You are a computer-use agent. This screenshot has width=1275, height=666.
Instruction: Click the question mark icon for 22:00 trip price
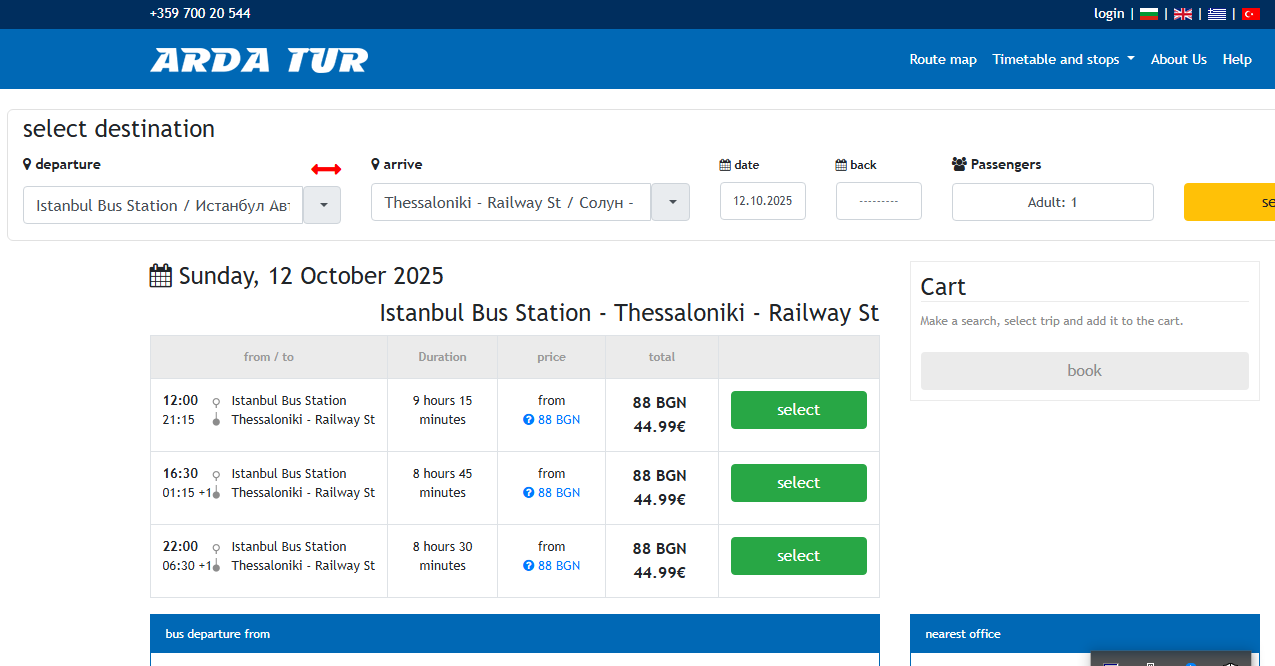click(x=529, y=566)
